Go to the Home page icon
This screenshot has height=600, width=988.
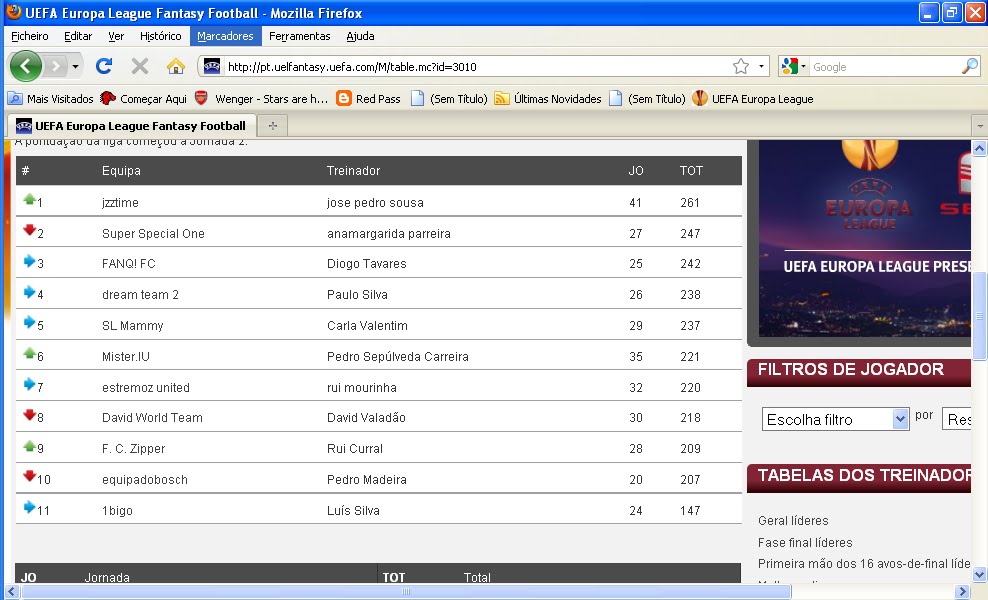tap(176, 66)
